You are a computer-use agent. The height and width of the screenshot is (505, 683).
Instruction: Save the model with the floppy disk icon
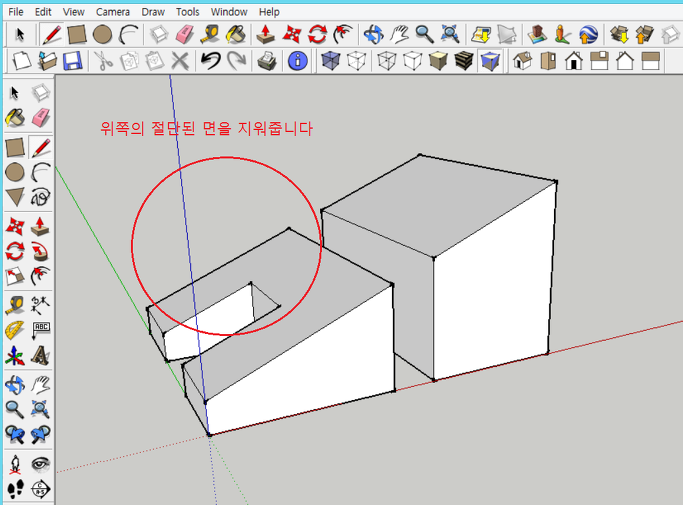73,61
